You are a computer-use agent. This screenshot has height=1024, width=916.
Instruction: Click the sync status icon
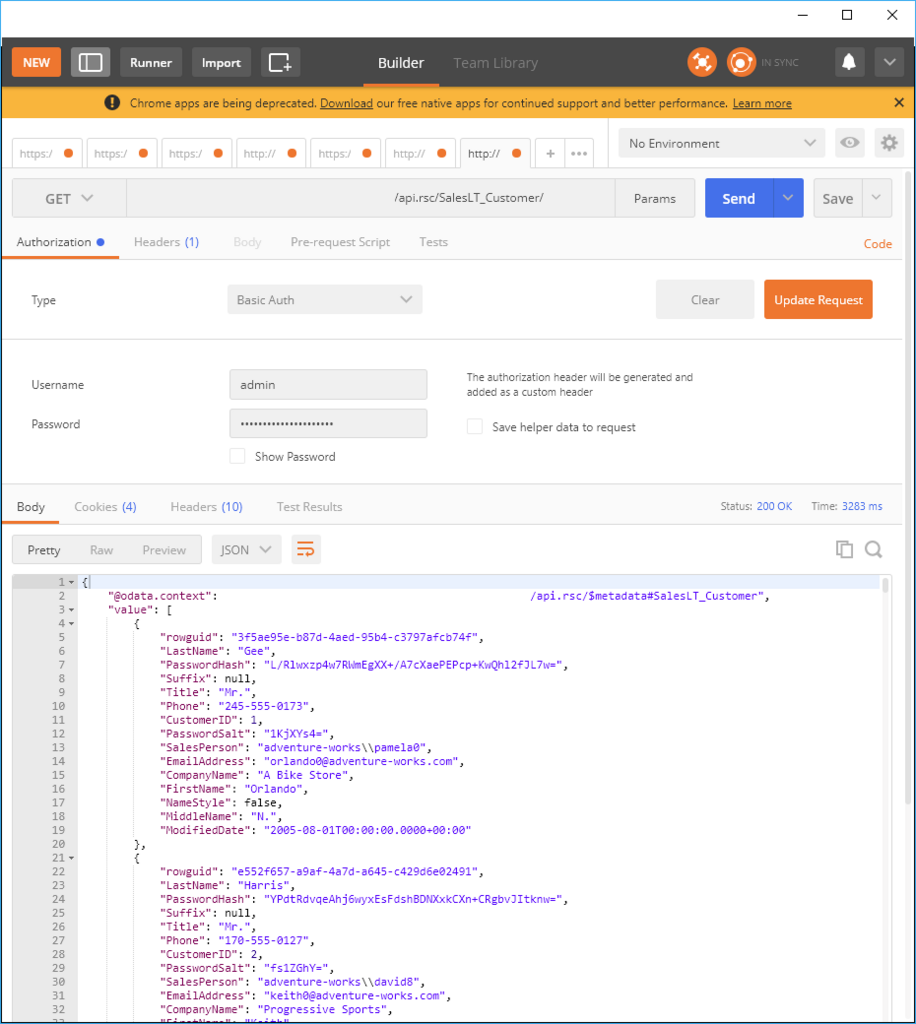(x=741, y=63)
